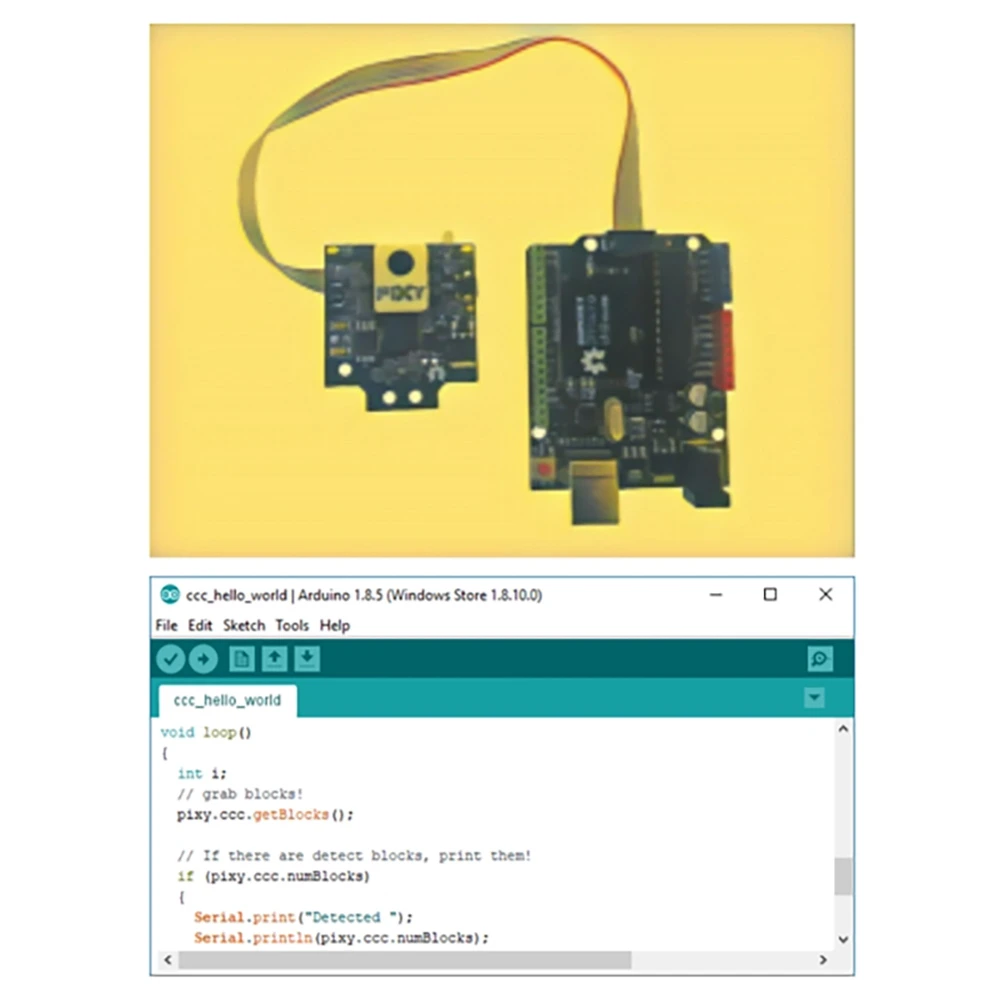Screen dimensions: 1000x1000
Task: Click horizontal scrollbar right arrow
Action: pyautogui.click(x=823, y=960)
